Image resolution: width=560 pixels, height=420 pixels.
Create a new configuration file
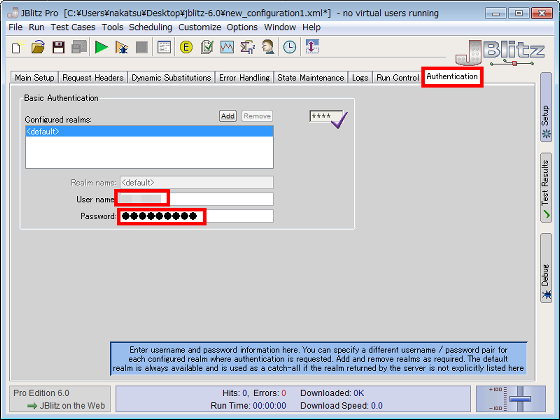(x=17, y=47)
